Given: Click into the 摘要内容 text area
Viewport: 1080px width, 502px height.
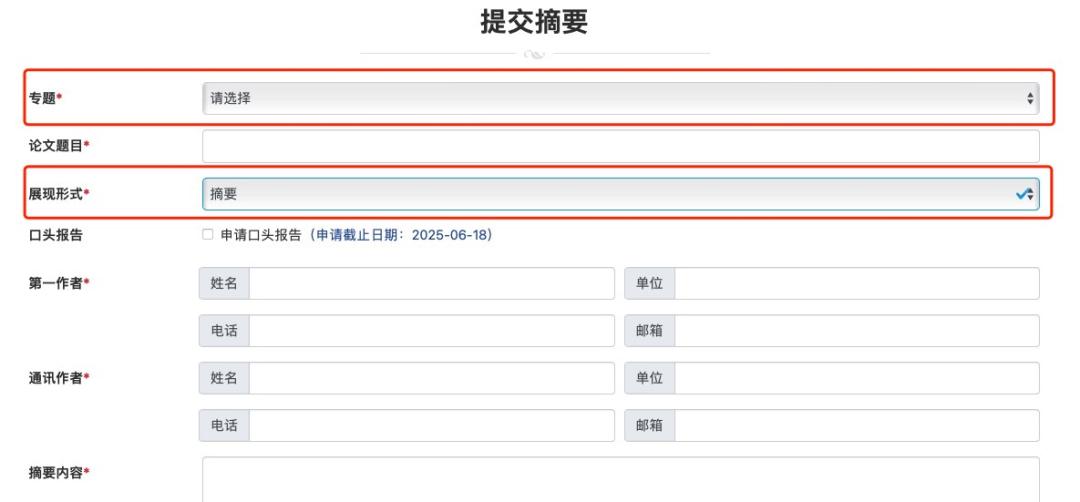Looking at the screenshot, I should click(x=620, y=480).
